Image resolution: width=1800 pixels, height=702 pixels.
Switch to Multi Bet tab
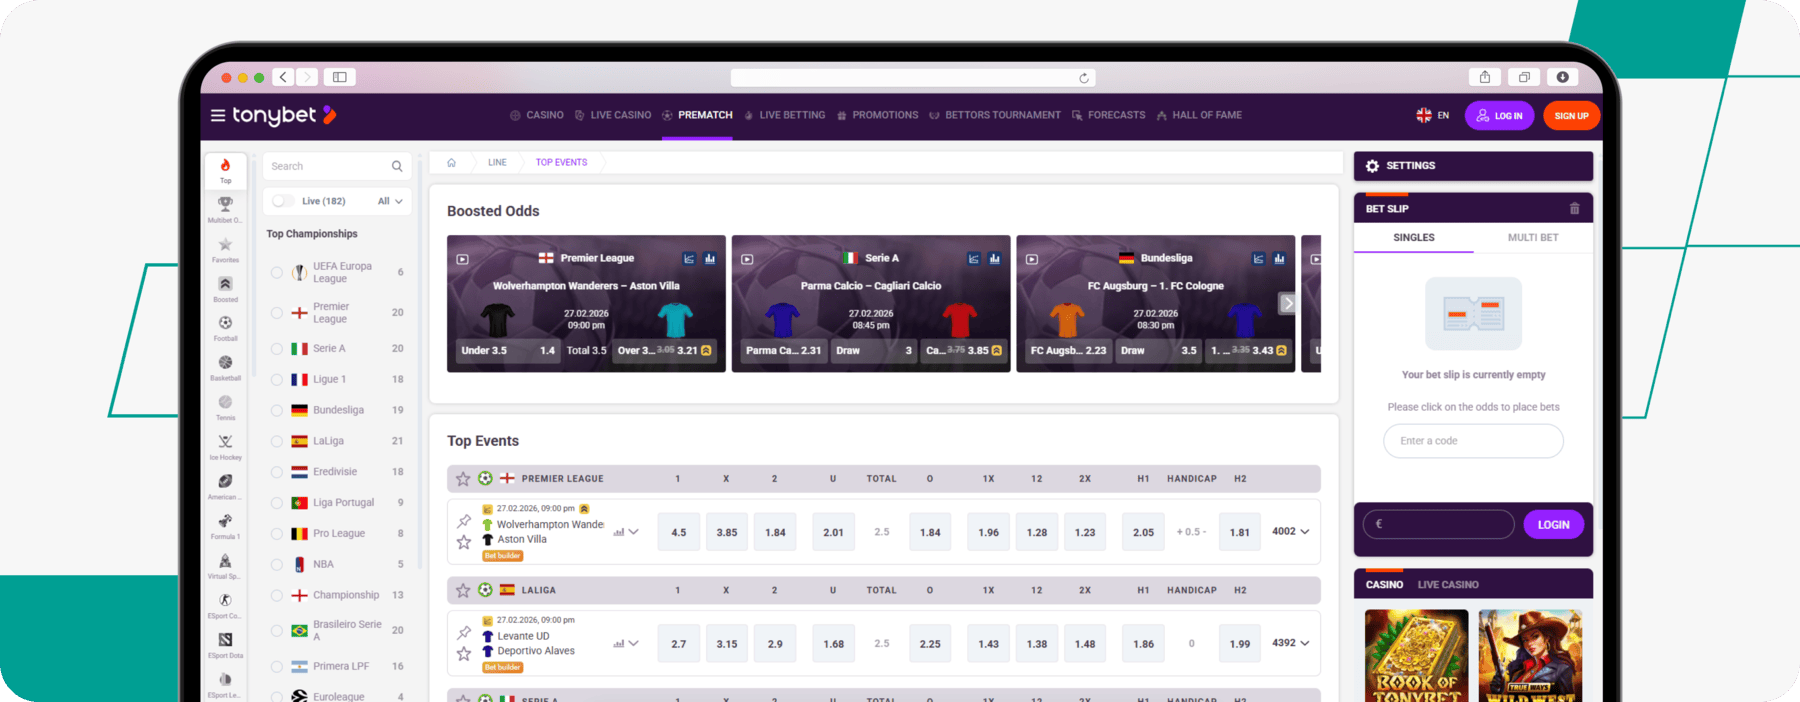(x=1533, y=238)
